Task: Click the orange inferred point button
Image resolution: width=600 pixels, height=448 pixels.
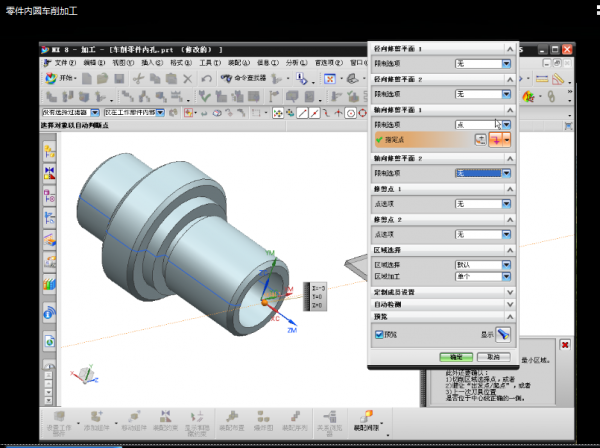Action: pos(496,140)
